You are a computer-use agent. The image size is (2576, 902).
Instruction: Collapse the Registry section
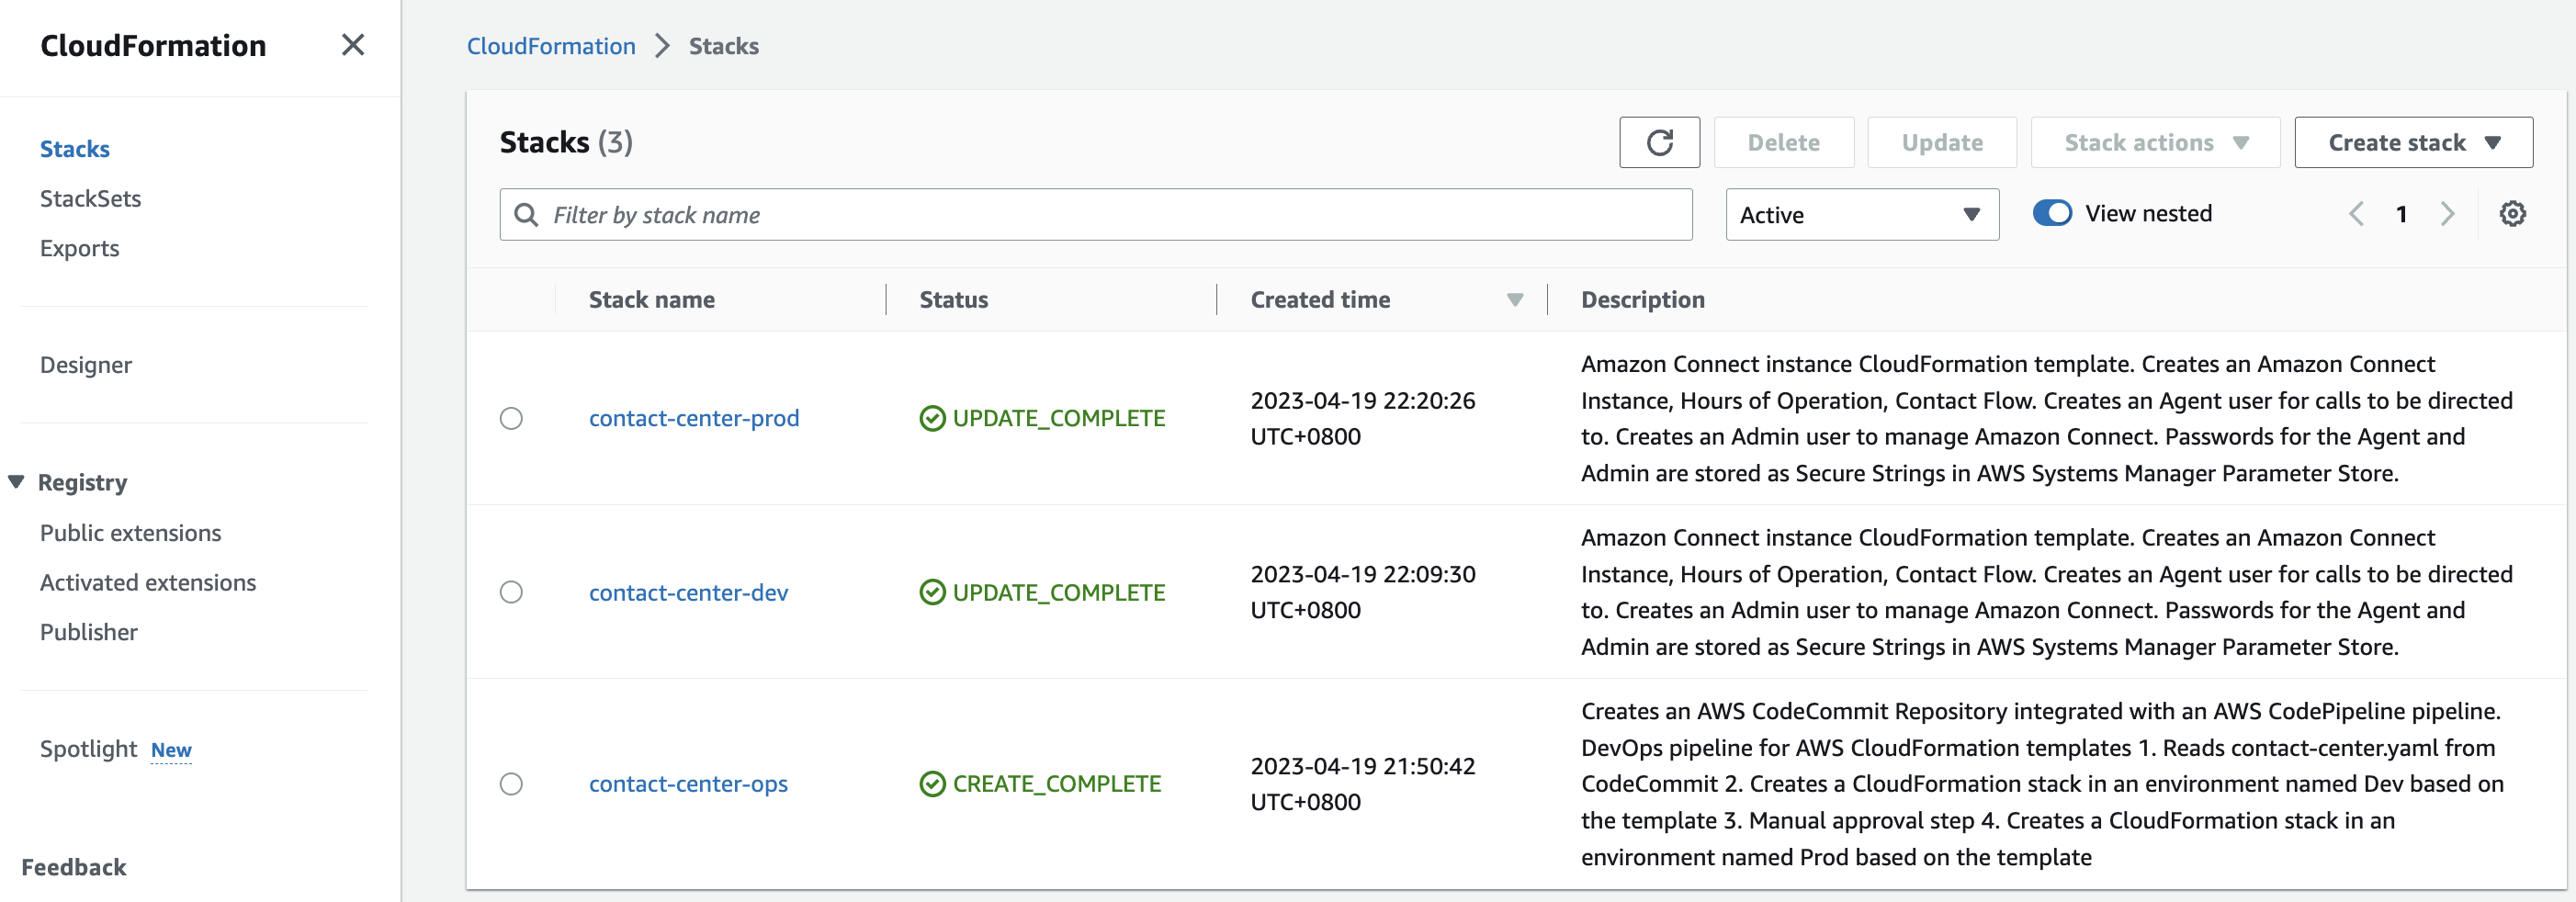pos(16,482)
